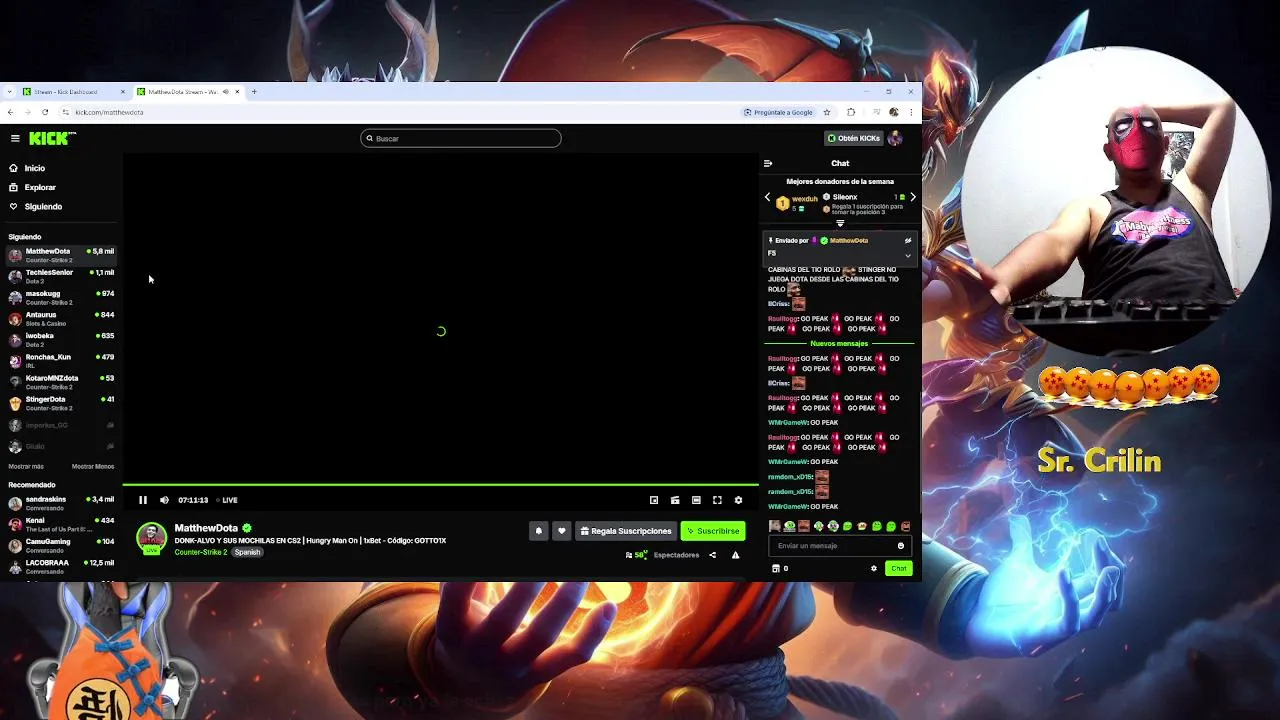Open the emoji picker in the chat input
This screenshot has height=720, width=1280.
(x=900, y=546)
